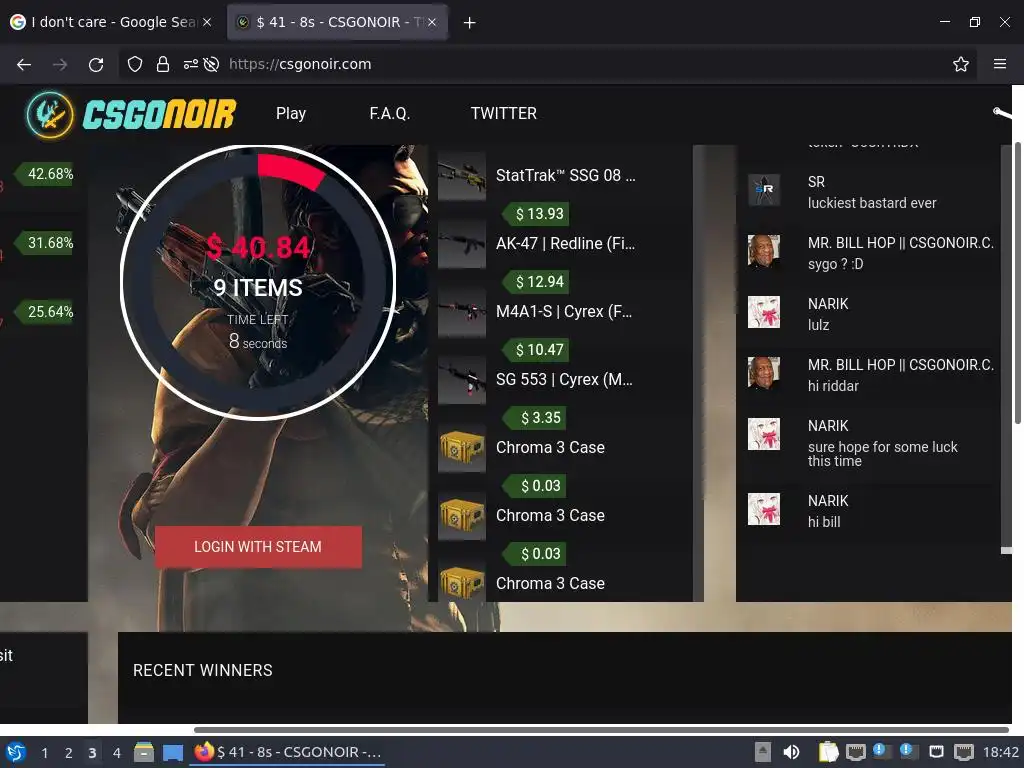Image resolution: width=1024 pixels, height=768 pixels.
Task: Click avatar next to 'sygo ? :D' message
Action: [x=763, y=251]
